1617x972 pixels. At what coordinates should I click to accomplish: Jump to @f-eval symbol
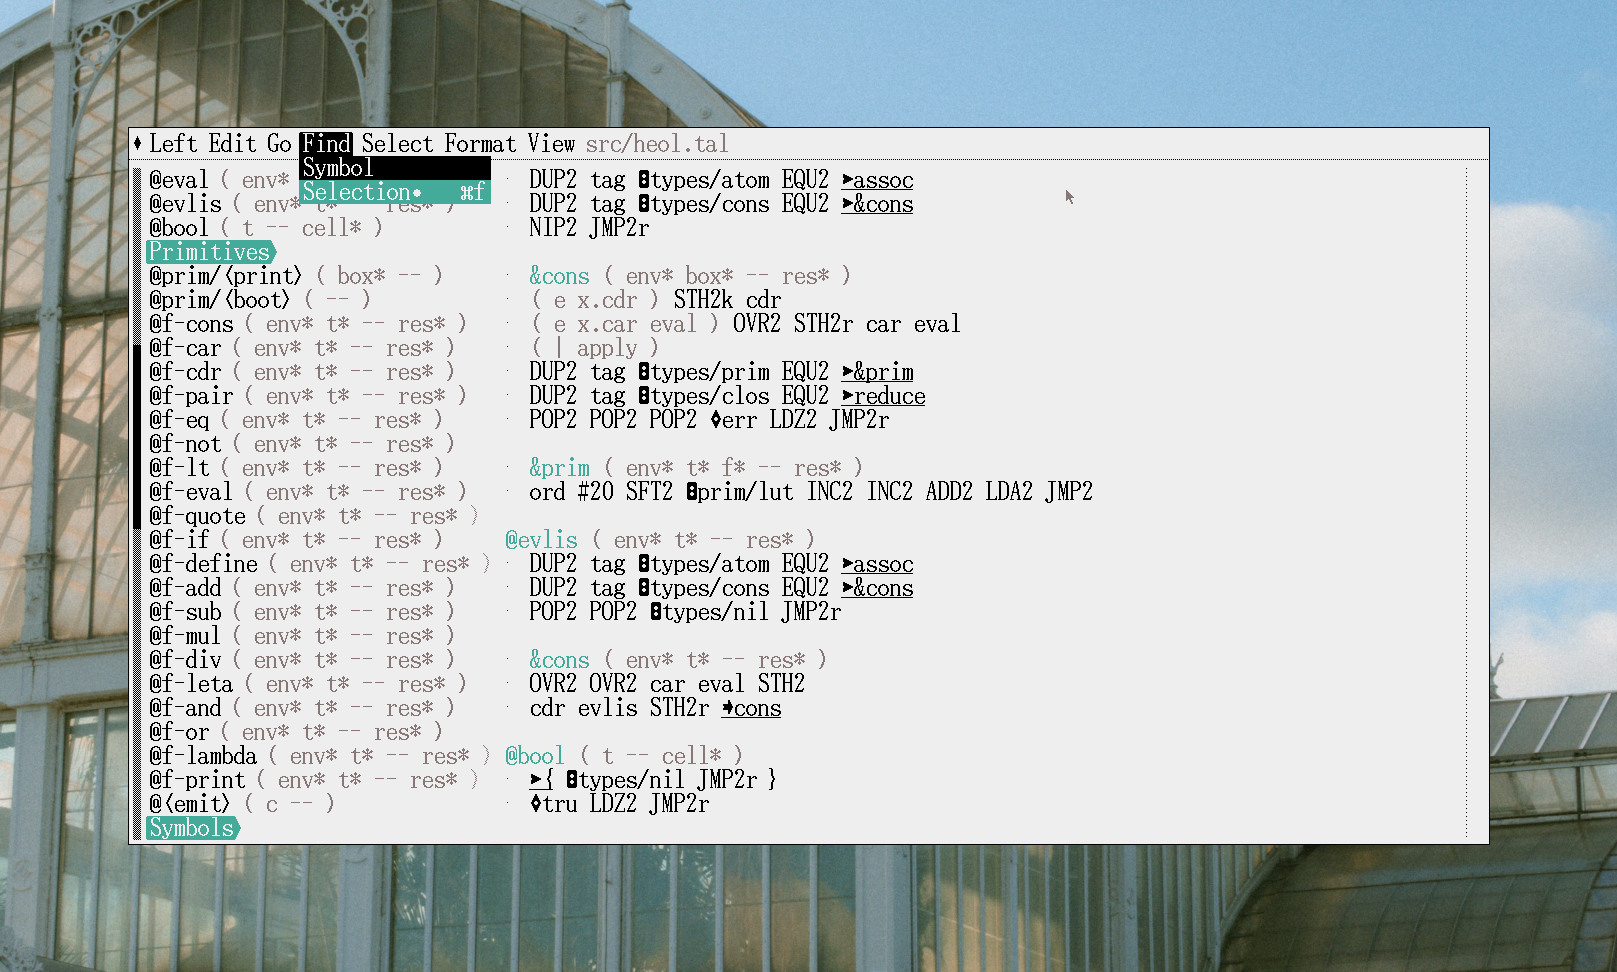[x=191, y=492]
